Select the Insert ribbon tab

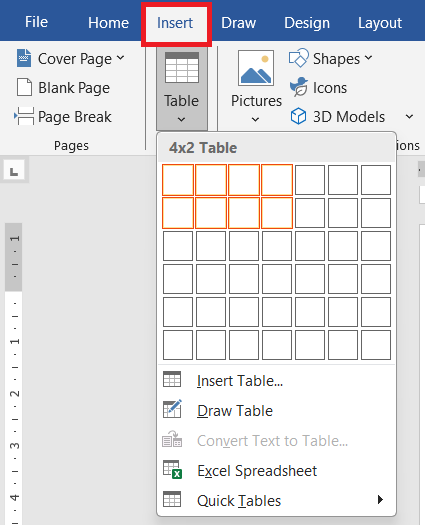click(x=175, y=23)
